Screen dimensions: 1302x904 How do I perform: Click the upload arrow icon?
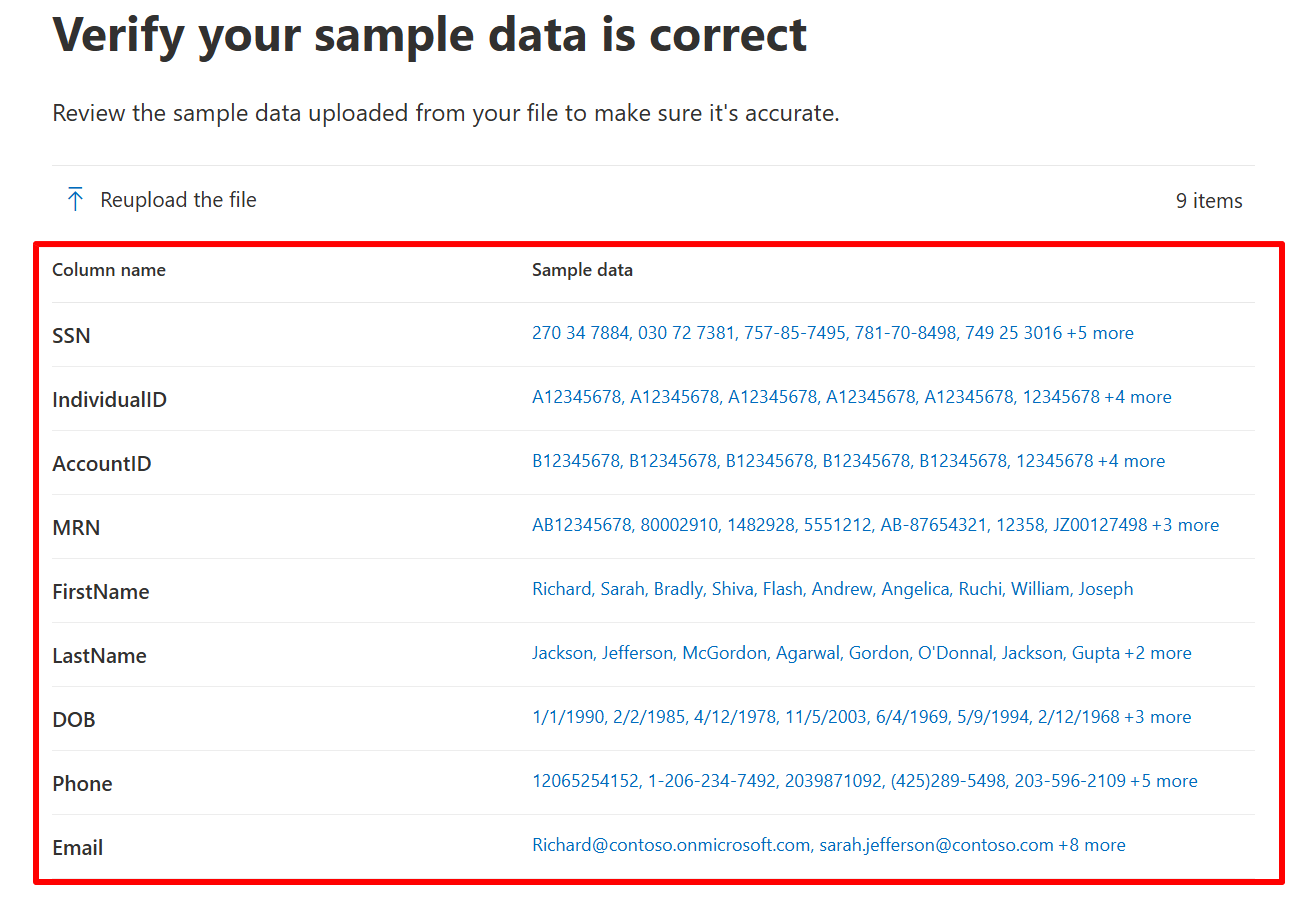tap(74, 199)
